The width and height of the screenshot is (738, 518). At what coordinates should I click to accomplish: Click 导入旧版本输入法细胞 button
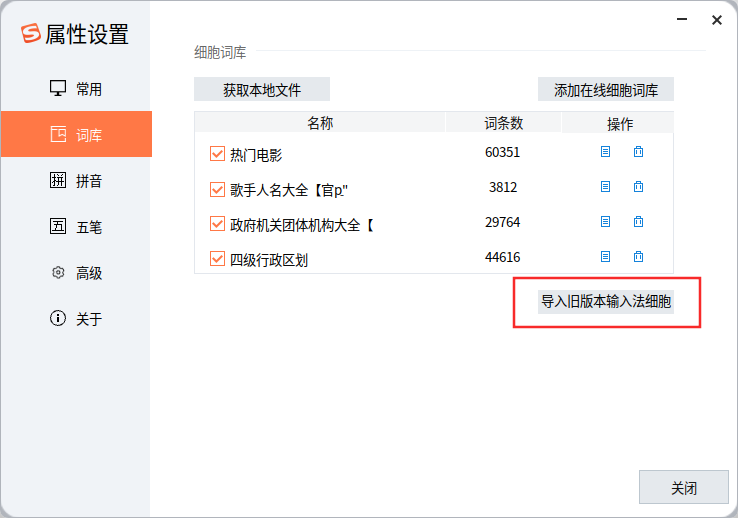pyautogui.click(x=606, y=302)
